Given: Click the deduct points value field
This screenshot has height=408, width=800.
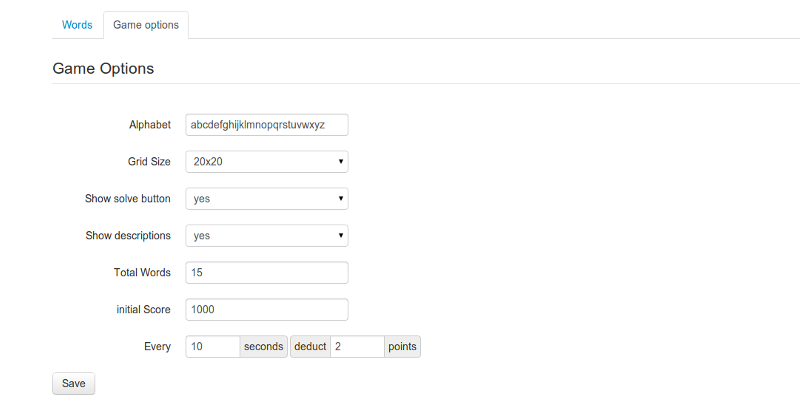Looking at the screenshot, I should point(358,347).
